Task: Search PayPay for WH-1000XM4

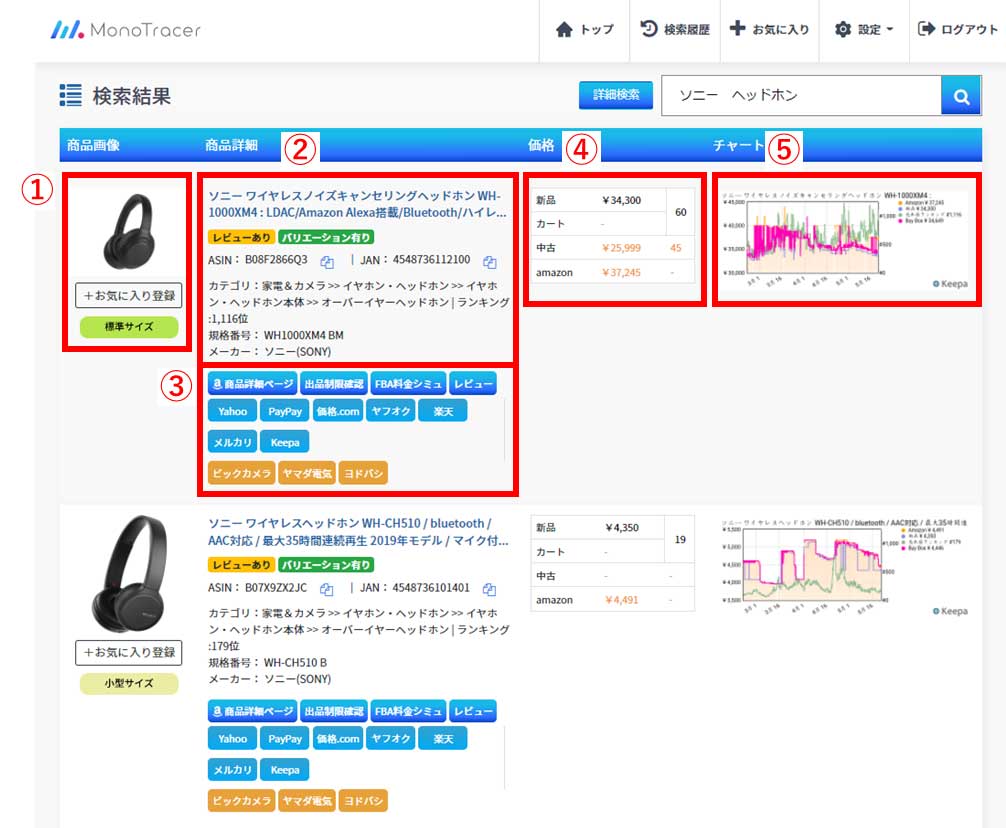Action: point(285,411)
